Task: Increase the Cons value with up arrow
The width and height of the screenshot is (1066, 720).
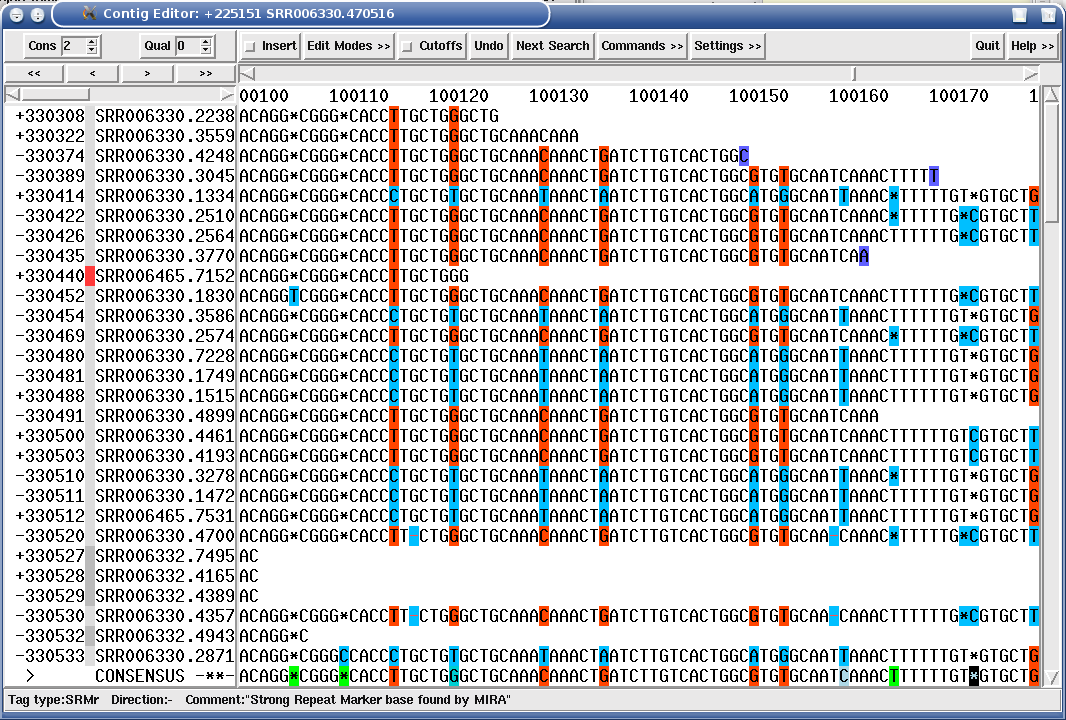Action: coord(92,41)
